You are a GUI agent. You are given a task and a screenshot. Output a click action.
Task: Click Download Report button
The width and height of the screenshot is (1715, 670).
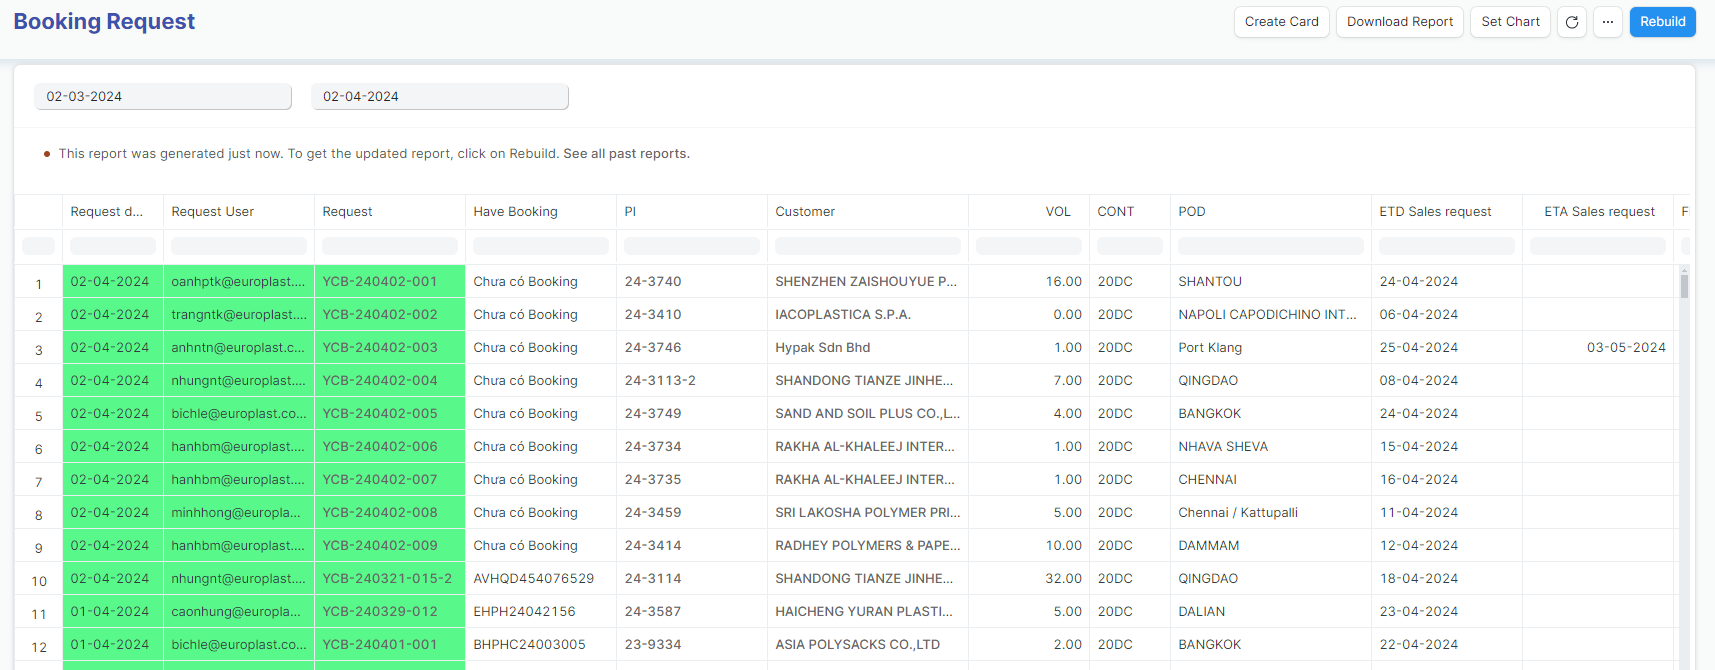1399,22
